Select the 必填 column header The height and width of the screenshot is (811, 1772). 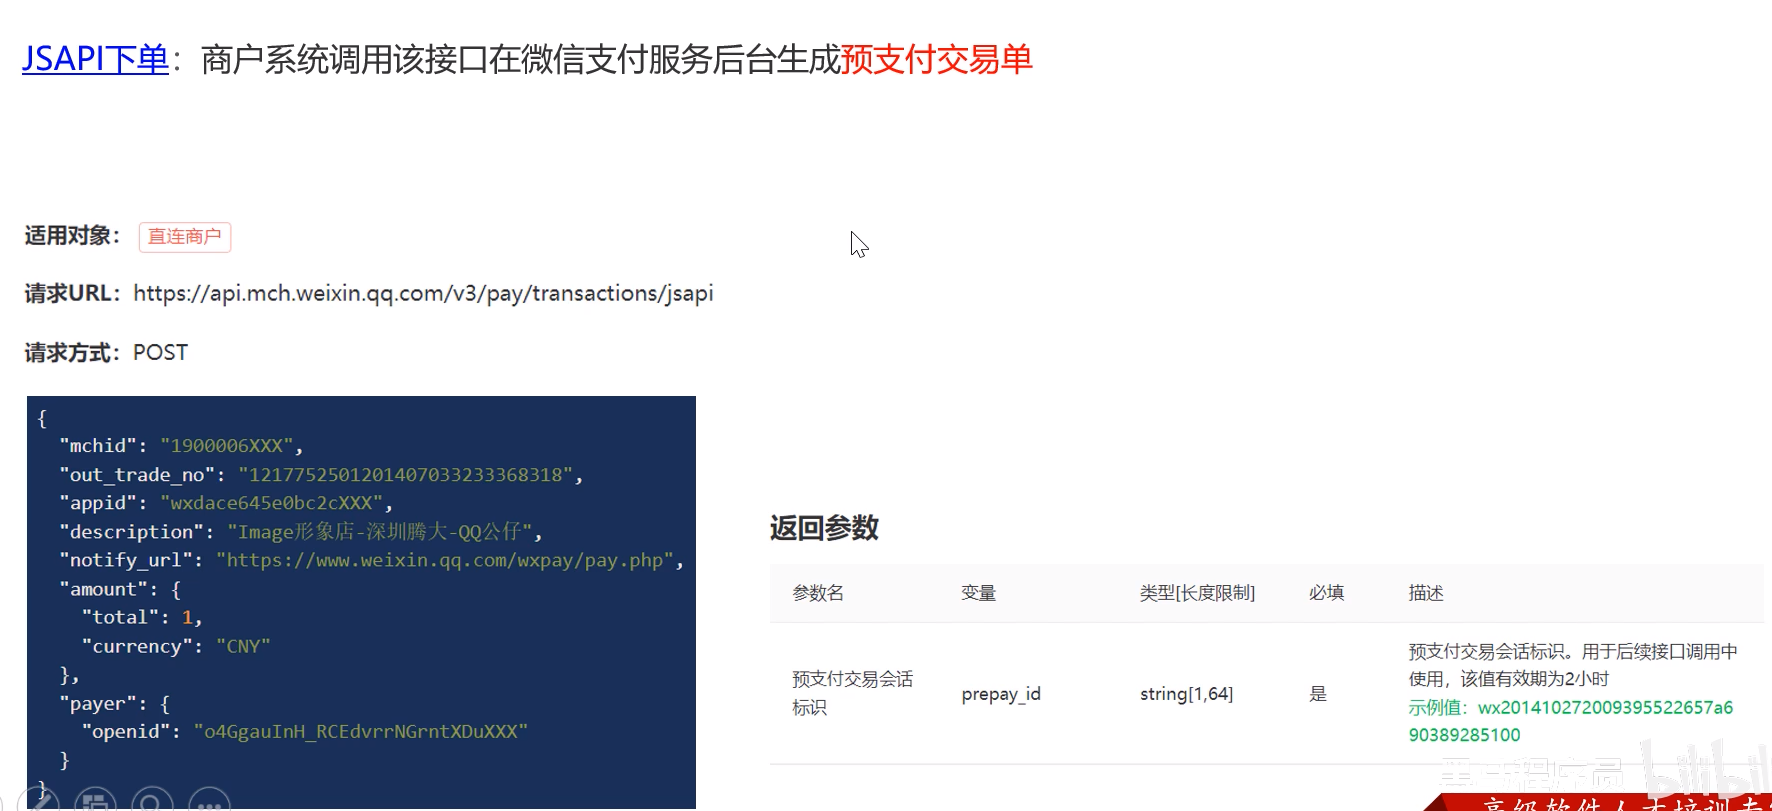[1326, 593]
